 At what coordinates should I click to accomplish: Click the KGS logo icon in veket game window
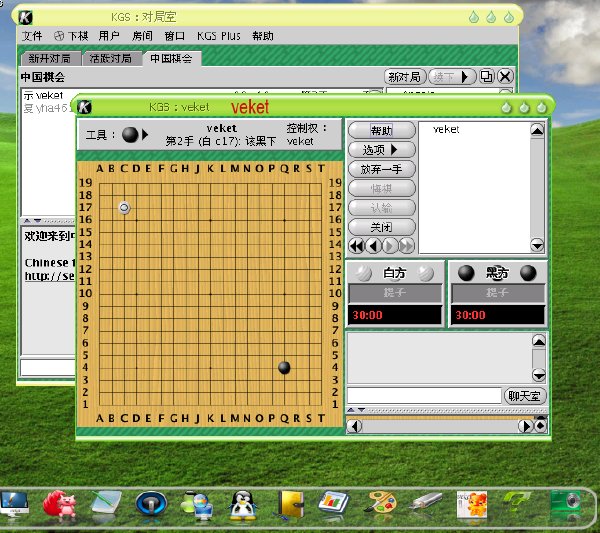(x=84, y=107)
